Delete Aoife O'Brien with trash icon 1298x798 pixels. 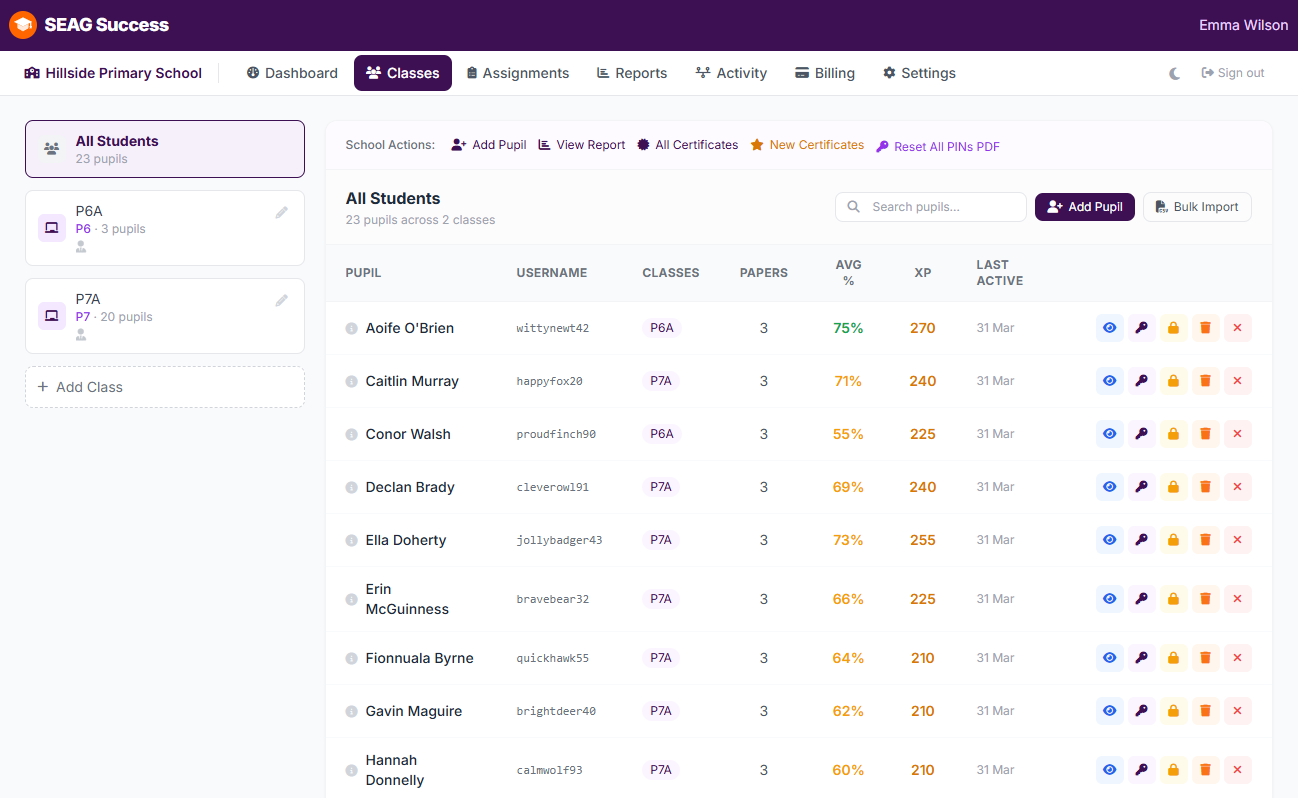(1206, 328)
